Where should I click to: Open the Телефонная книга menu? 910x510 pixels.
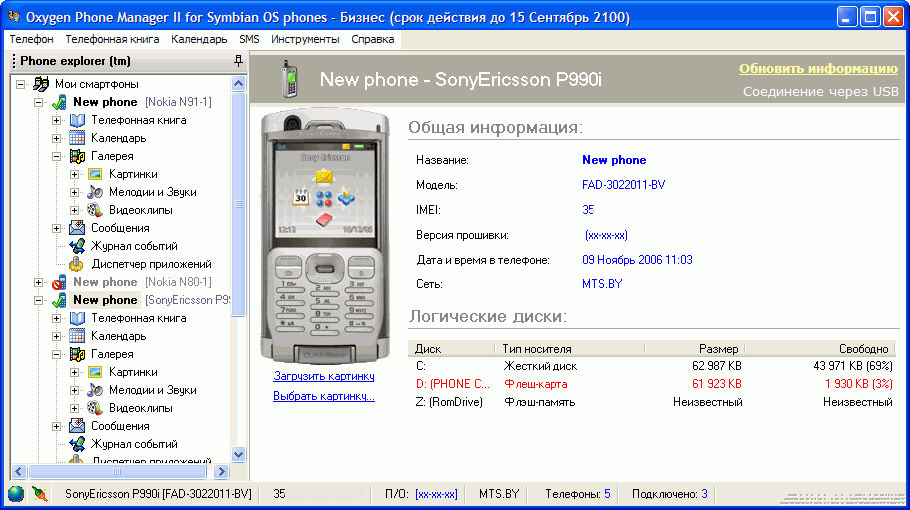(112, 39)
